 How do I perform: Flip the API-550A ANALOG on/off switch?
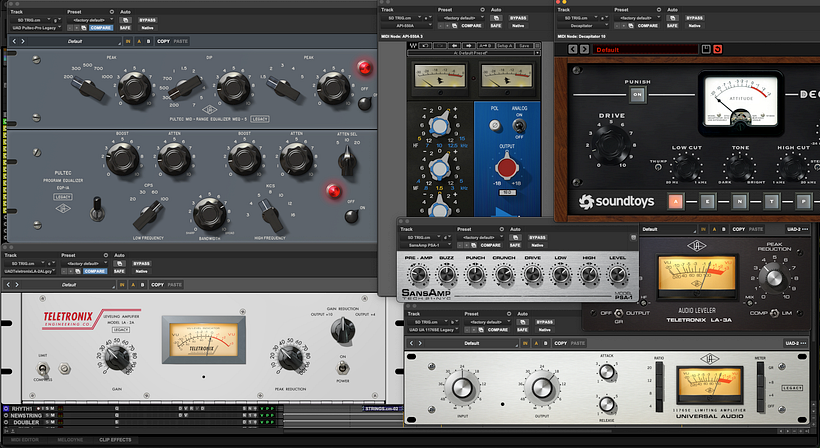click(x=519, y=125)
